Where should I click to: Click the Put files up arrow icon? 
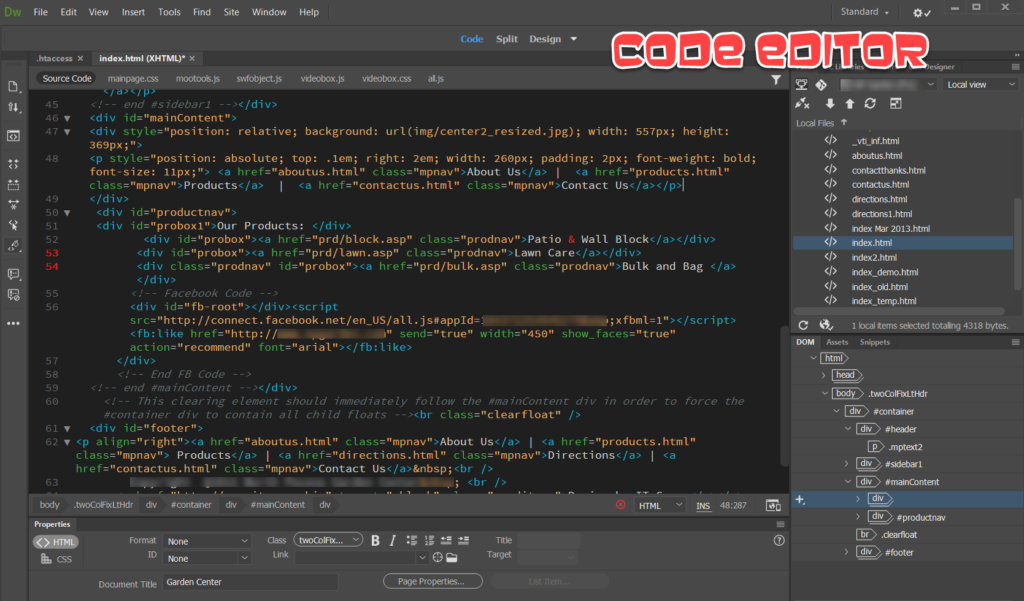tap(850, 103)
